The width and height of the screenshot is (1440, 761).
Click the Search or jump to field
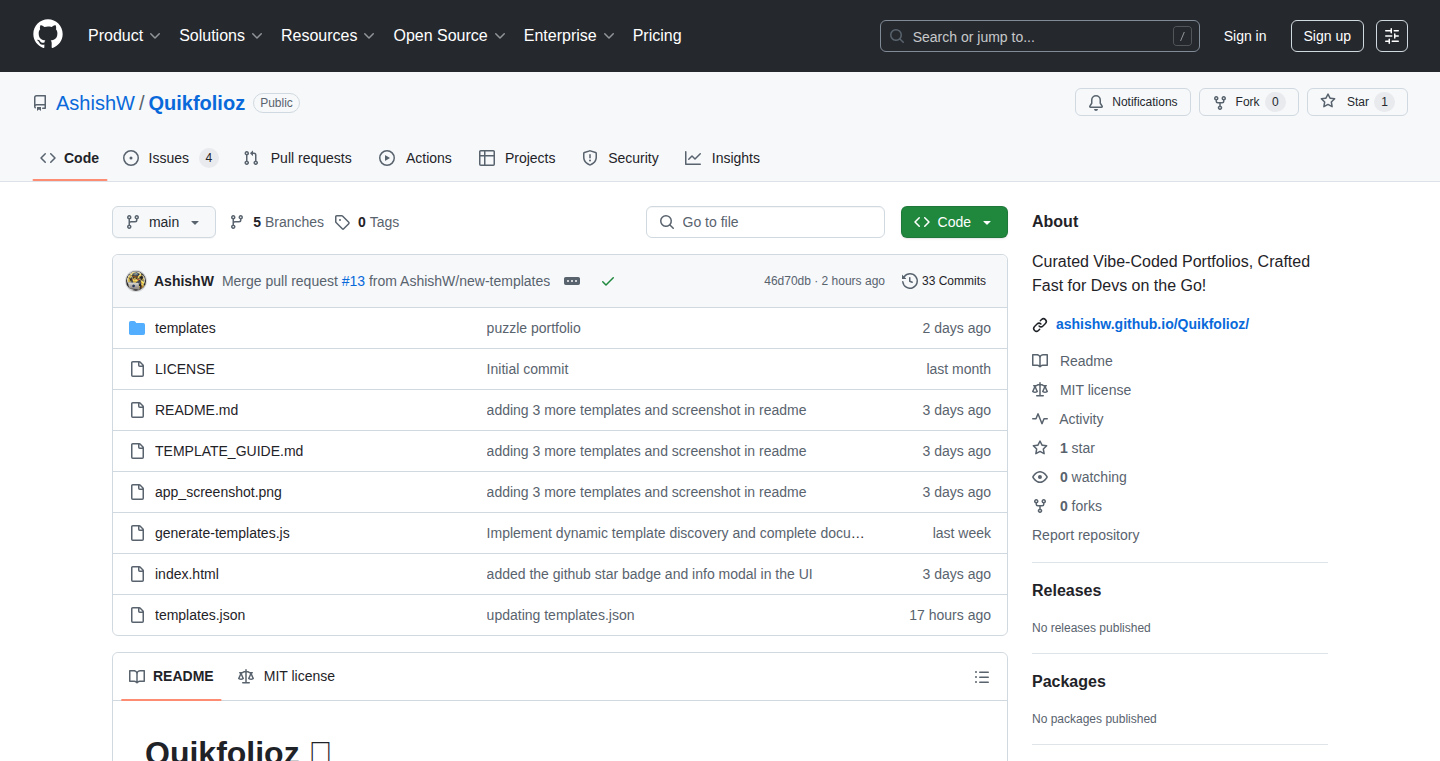point(1040,36)
